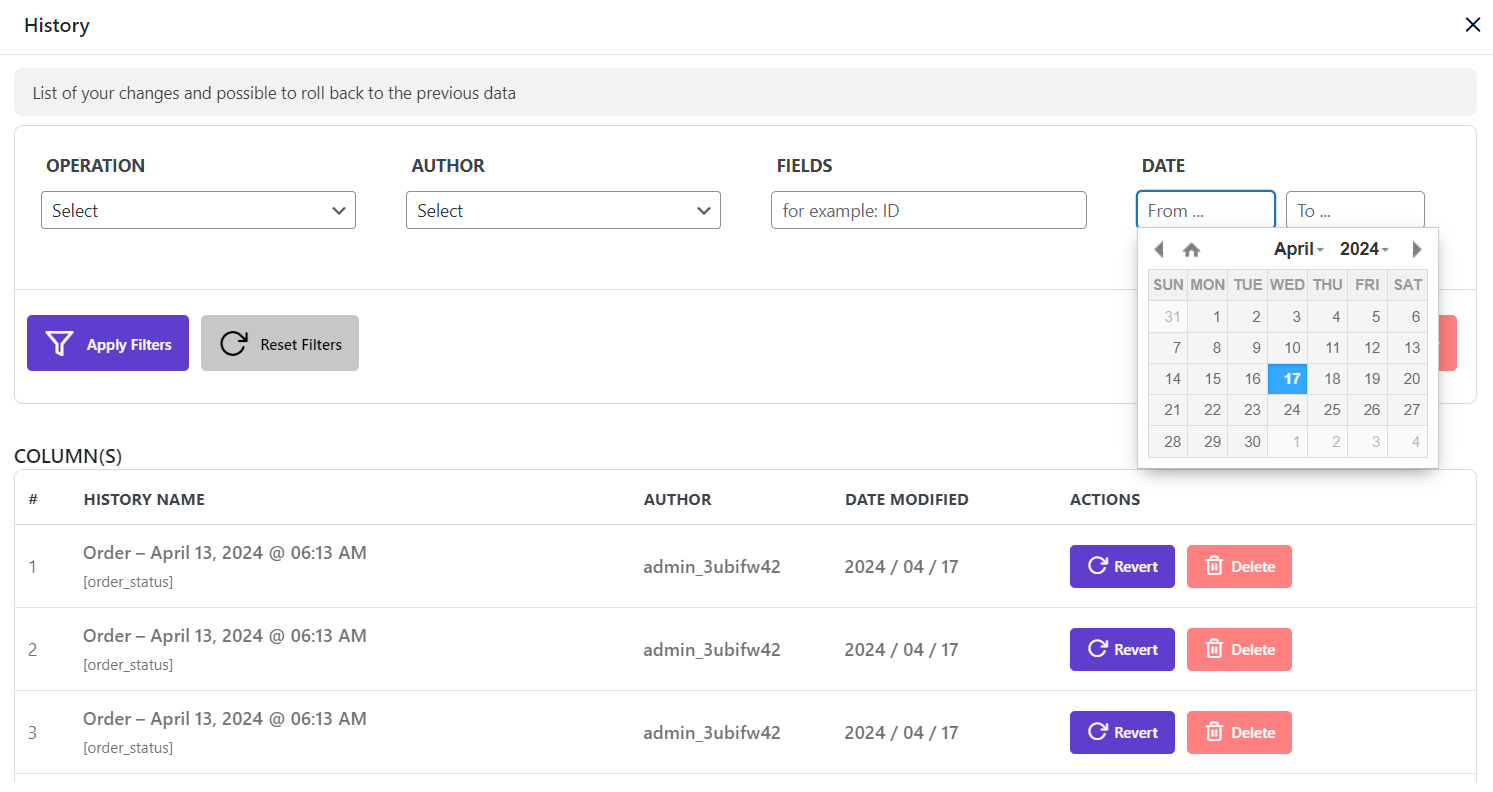Click the previous month arrow in calendar
This screenshot has width=1493, height=792.
click(x=1159, y=249)
